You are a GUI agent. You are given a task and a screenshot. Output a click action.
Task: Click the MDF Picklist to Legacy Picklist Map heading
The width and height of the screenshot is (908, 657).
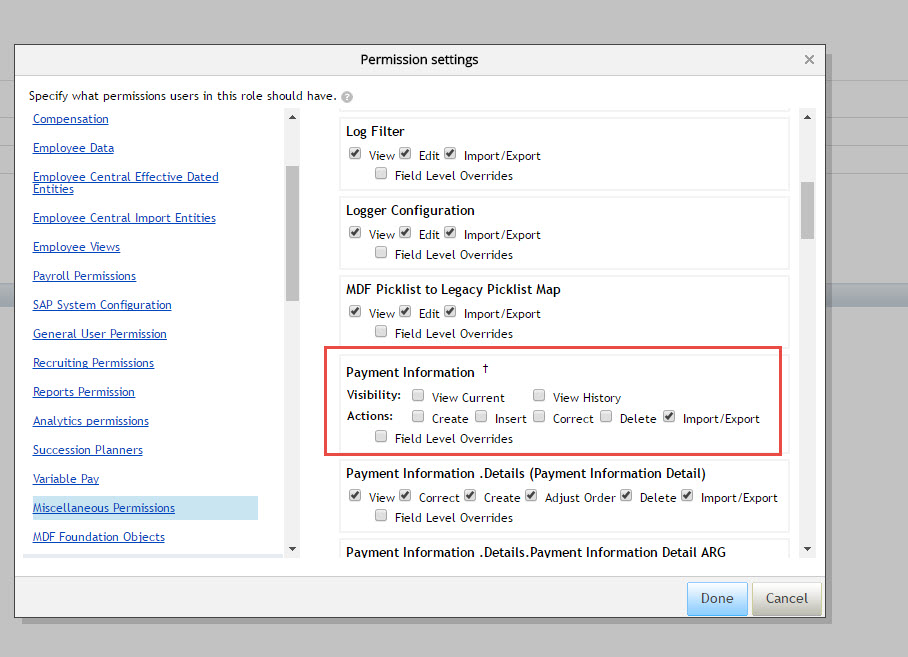pyautogui.click(x=453, y=289)
